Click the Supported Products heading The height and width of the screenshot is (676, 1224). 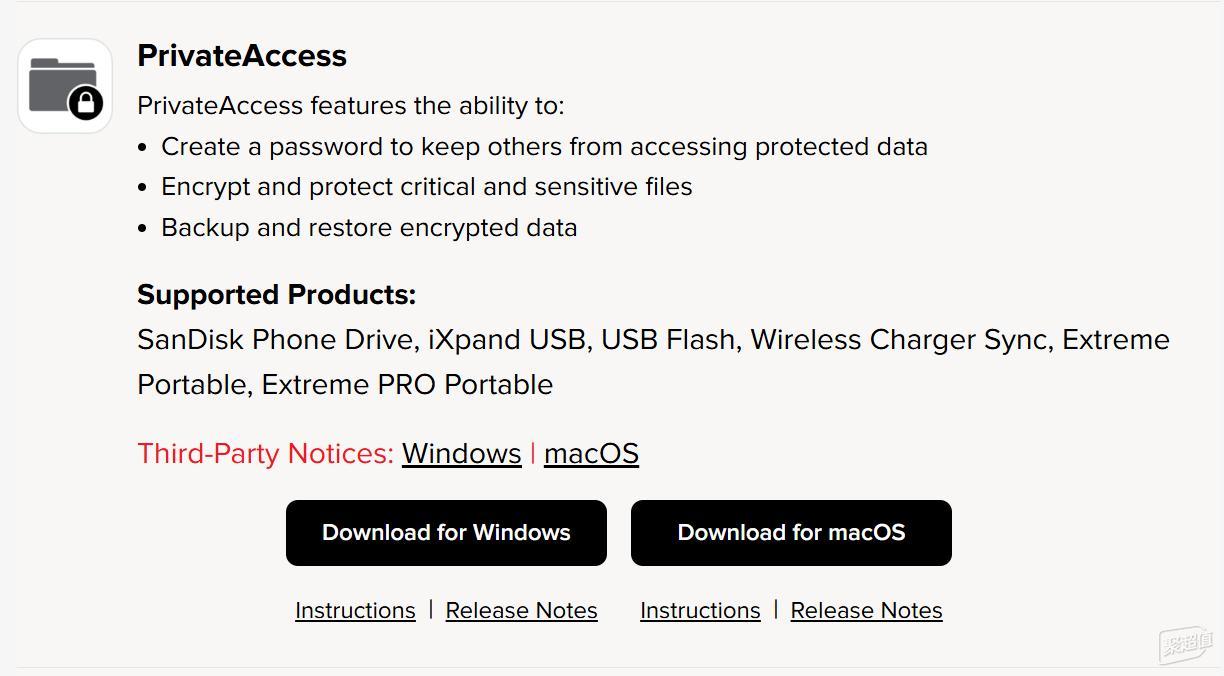[276, 295]
